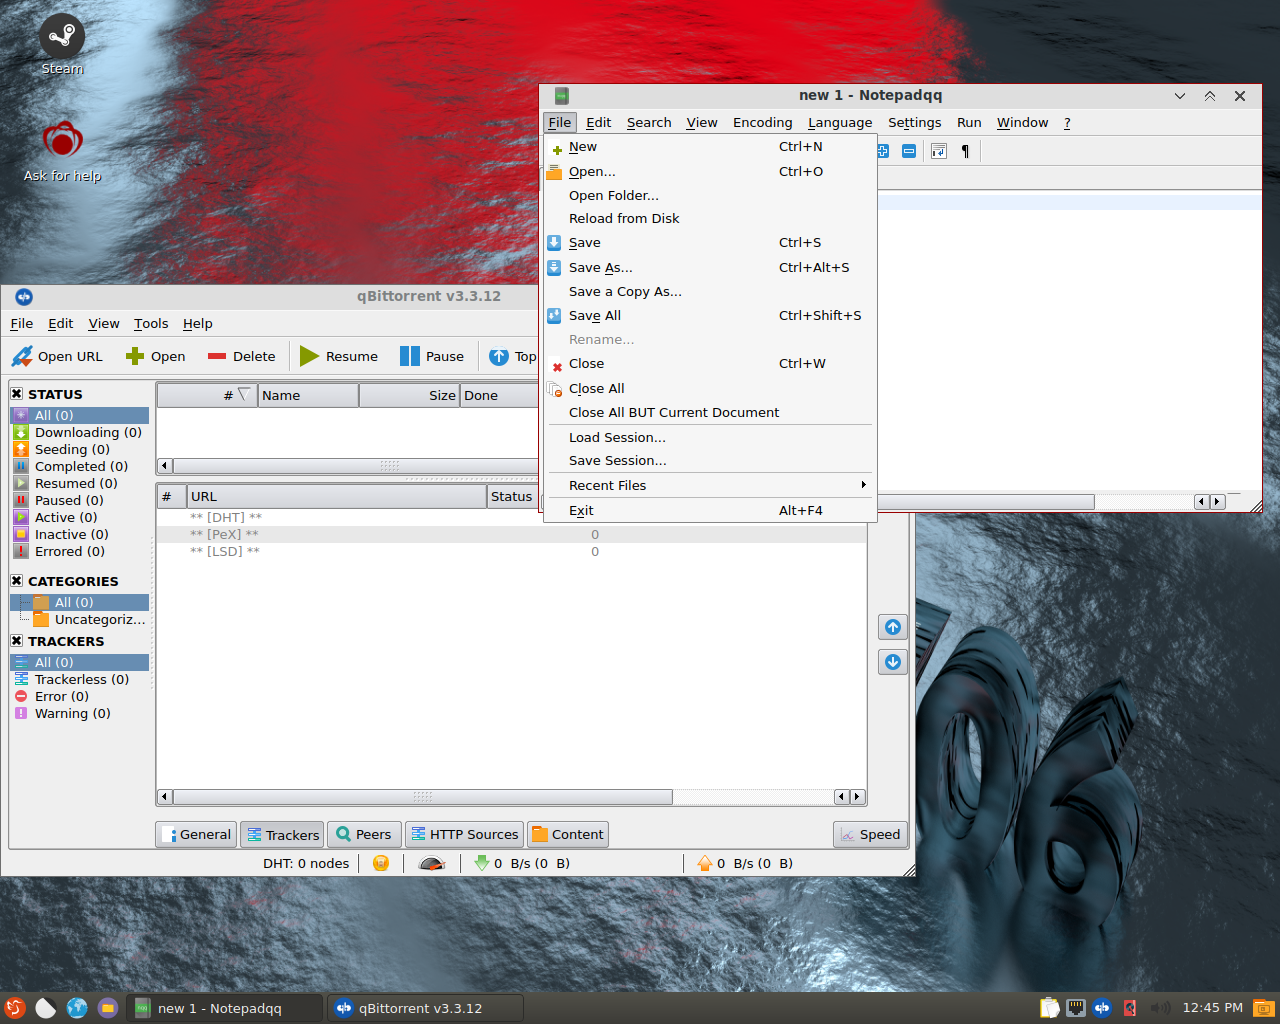1280x1024 pixels.
Task: Switch to the HTTP Sources tab
Action: [x=465, y=834]
